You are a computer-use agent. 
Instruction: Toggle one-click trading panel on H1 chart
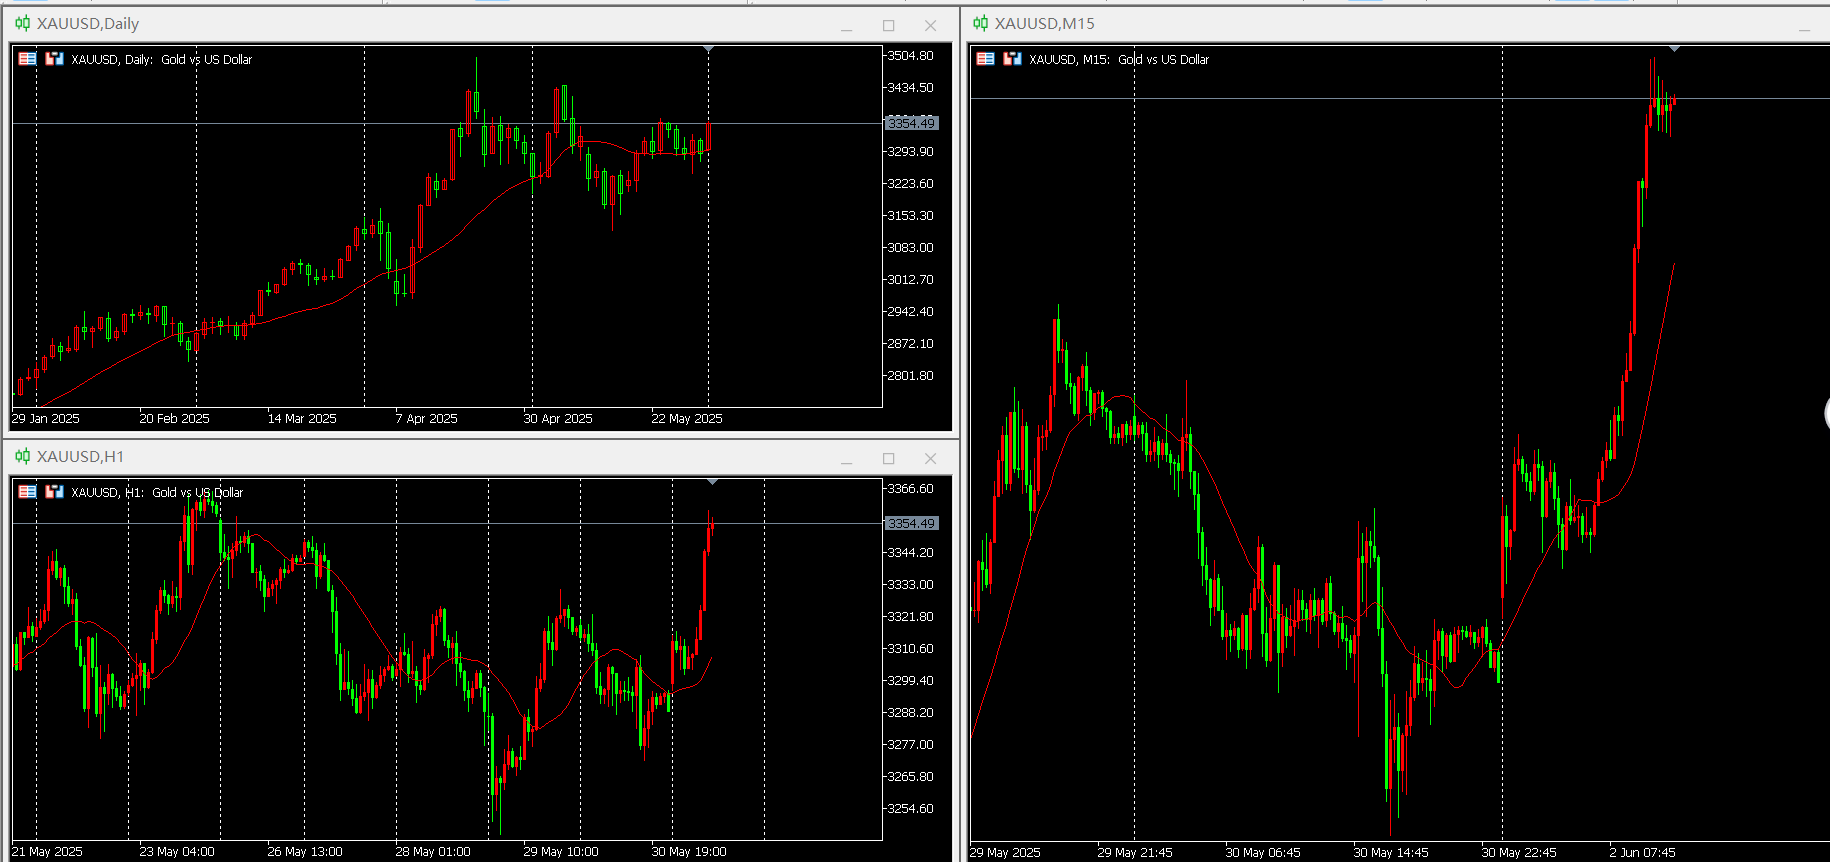(x=27, y=492)
